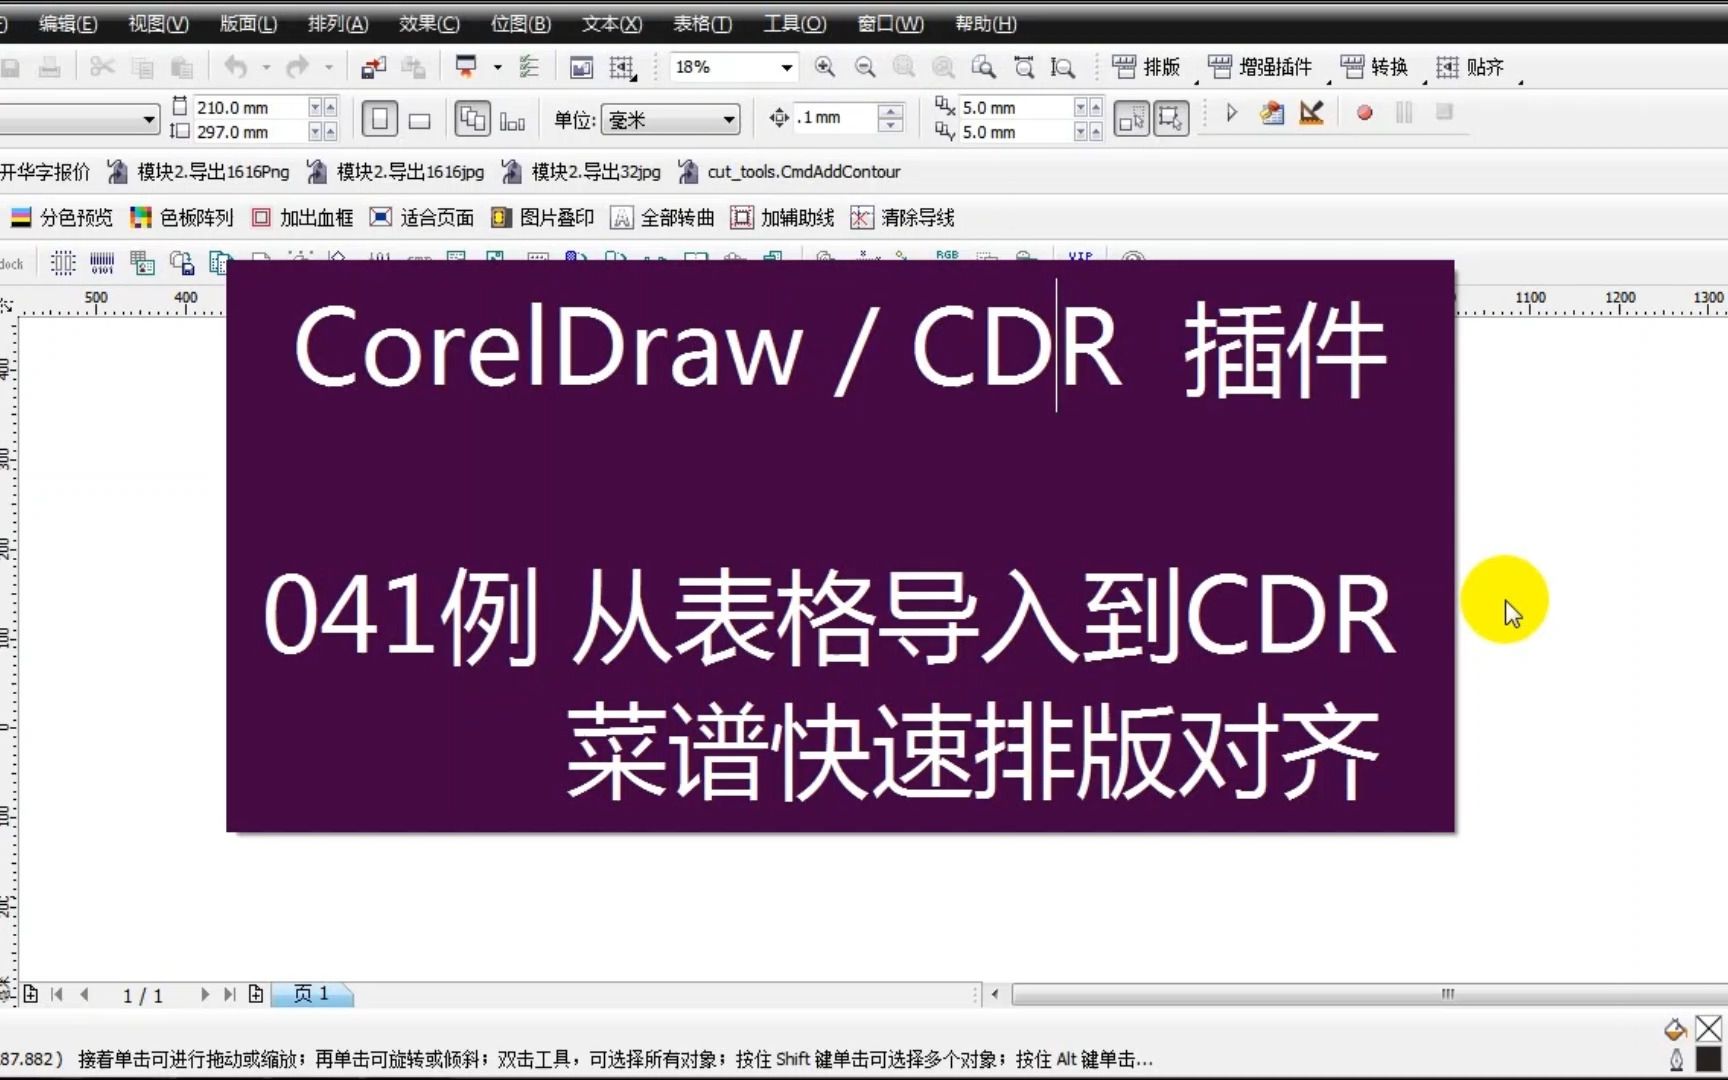The height and width of the screenshot is (1080, 1728).
Task: Run macro 模块2.导出1616Png
Action: 198,171
